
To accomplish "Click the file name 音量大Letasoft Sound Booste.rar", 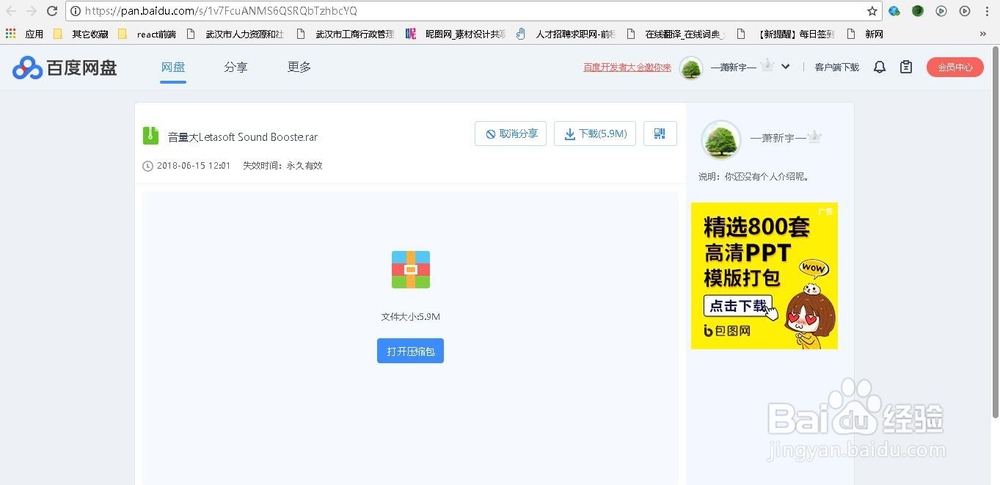I will coord(243,137).
